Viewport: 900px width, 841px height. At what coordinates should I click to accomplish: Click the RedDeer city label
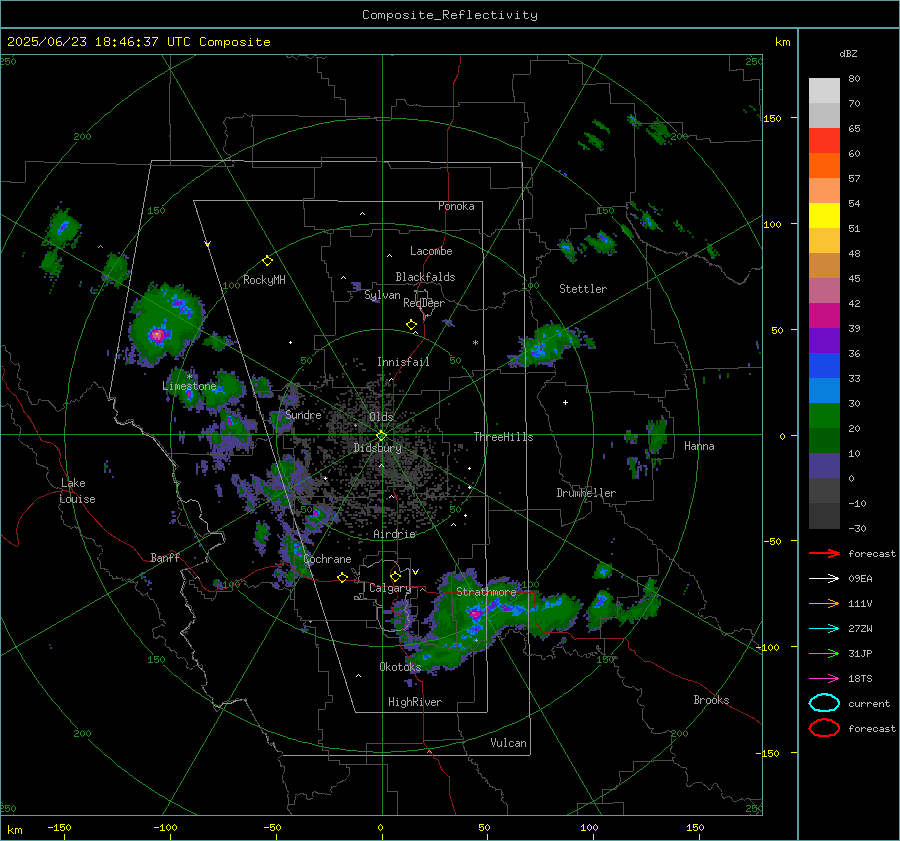coord(424,303)
